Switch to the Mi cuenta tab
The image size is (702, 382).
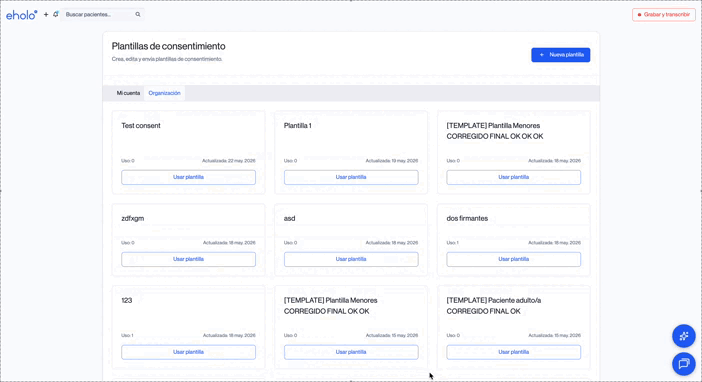(128, 93)
